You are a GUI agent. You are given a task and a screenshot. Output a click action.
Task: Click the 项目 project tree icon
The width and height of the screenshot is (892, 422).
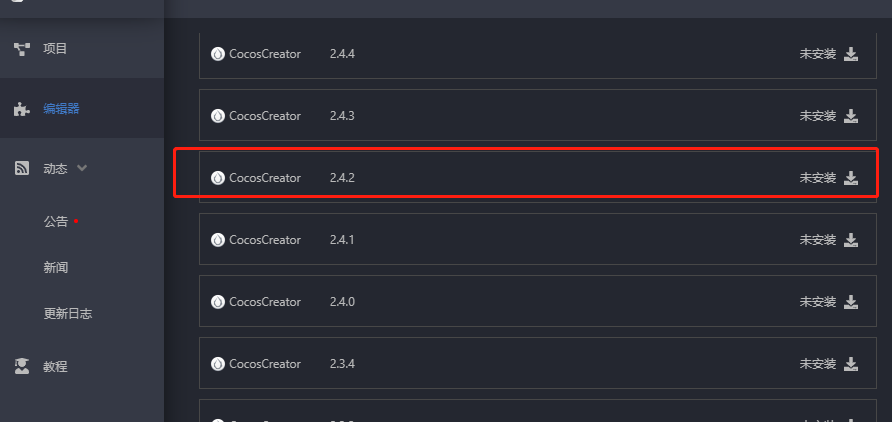tap(22, 48)
